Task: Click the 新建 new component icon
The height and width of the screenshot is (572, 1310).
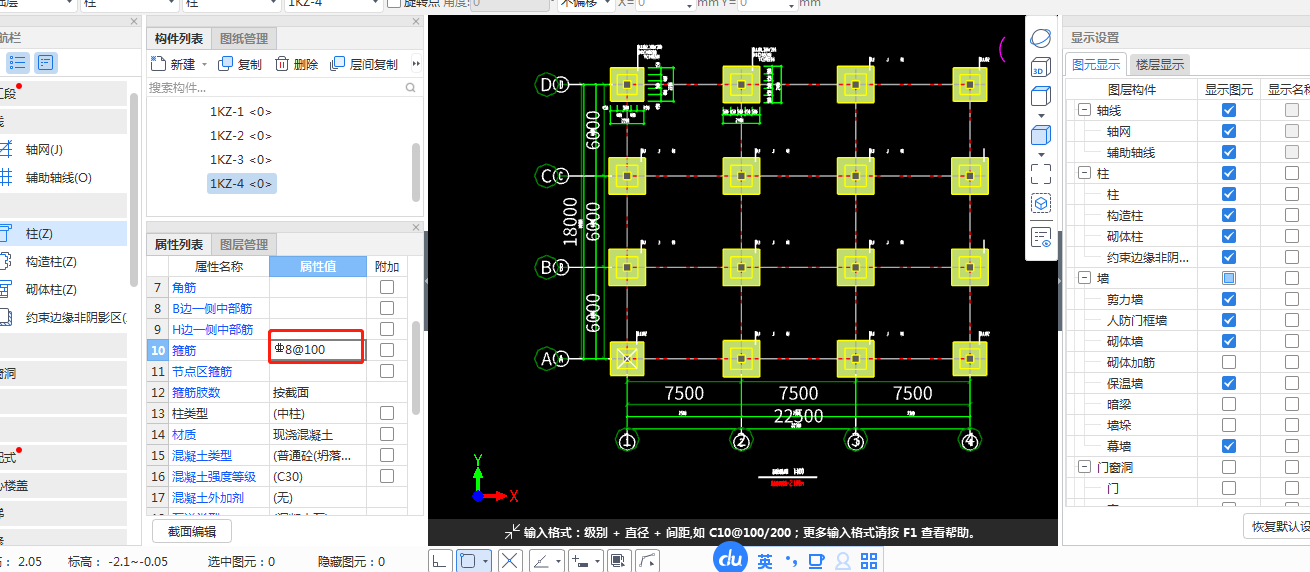Action: [x=157, y=64]
